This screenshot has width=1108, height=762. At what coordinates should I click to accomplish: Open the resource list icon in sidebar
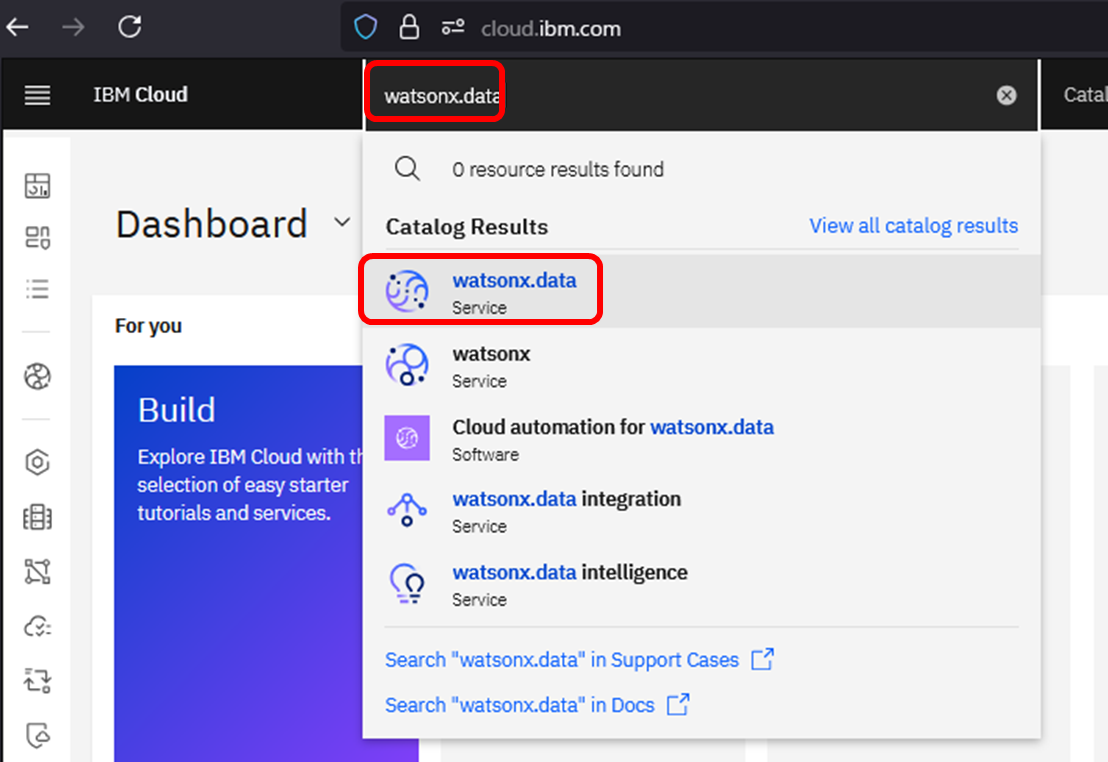[37, 289]
